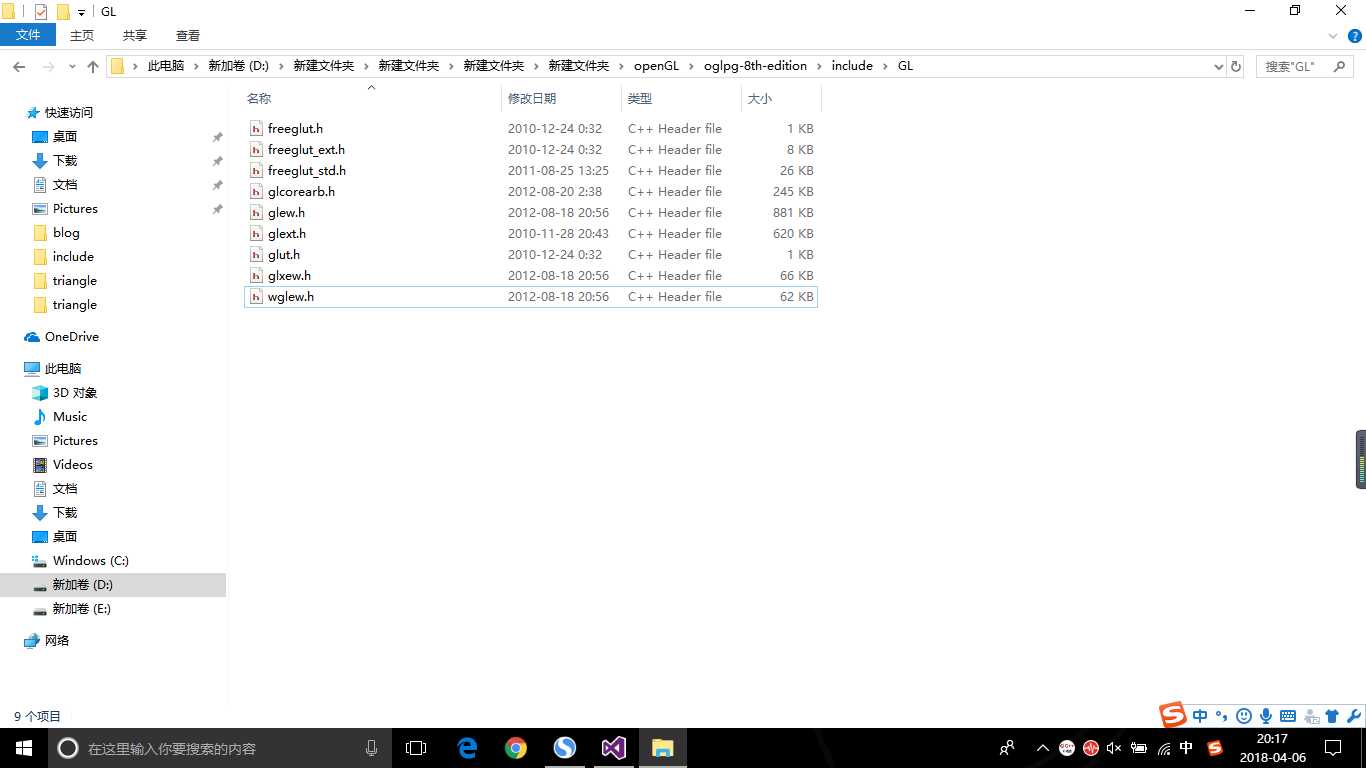The image size is (1366, 768).
Task: Refresh the GL folder view
Action: (1236, 66)
